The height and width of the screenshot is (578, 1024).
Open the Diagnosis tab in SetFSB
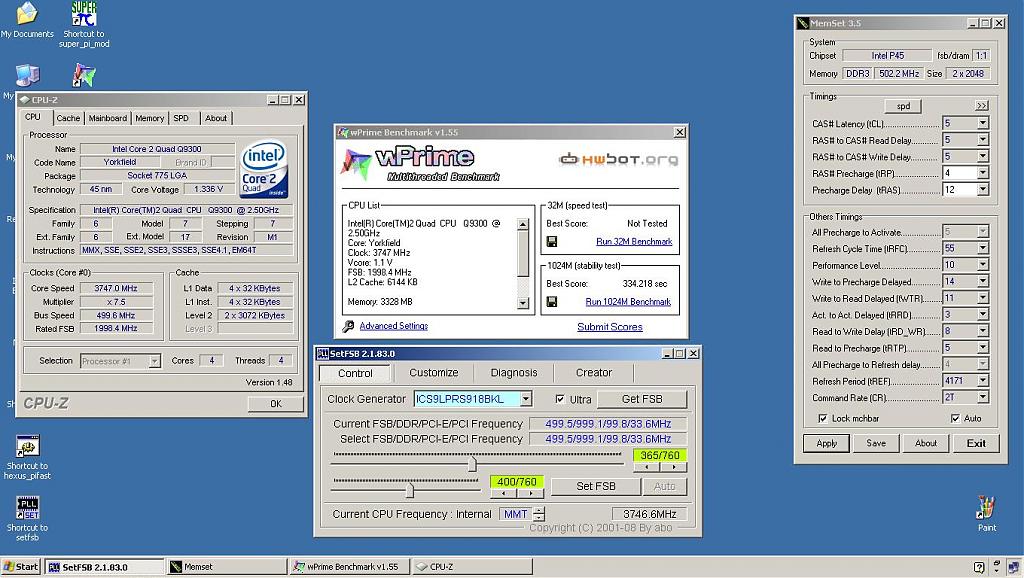coord(514,373)
